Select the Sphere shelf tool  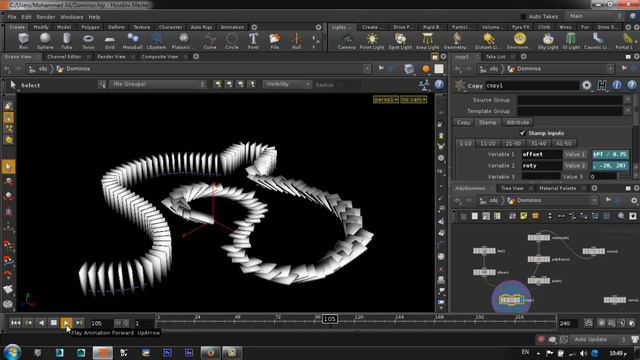tap(45, 41)
